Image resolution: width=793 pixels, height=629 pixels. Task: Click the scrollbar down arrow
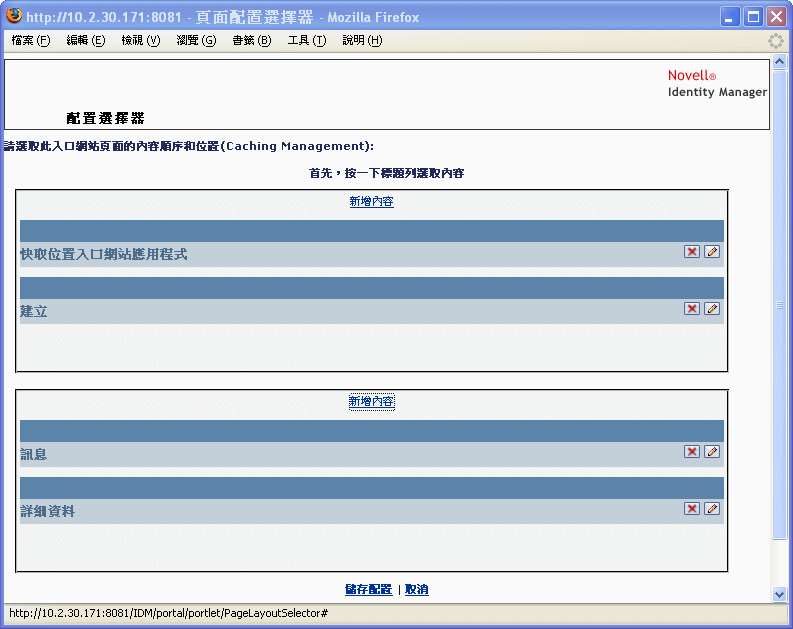pyautogui.click(x=779, y=595)
